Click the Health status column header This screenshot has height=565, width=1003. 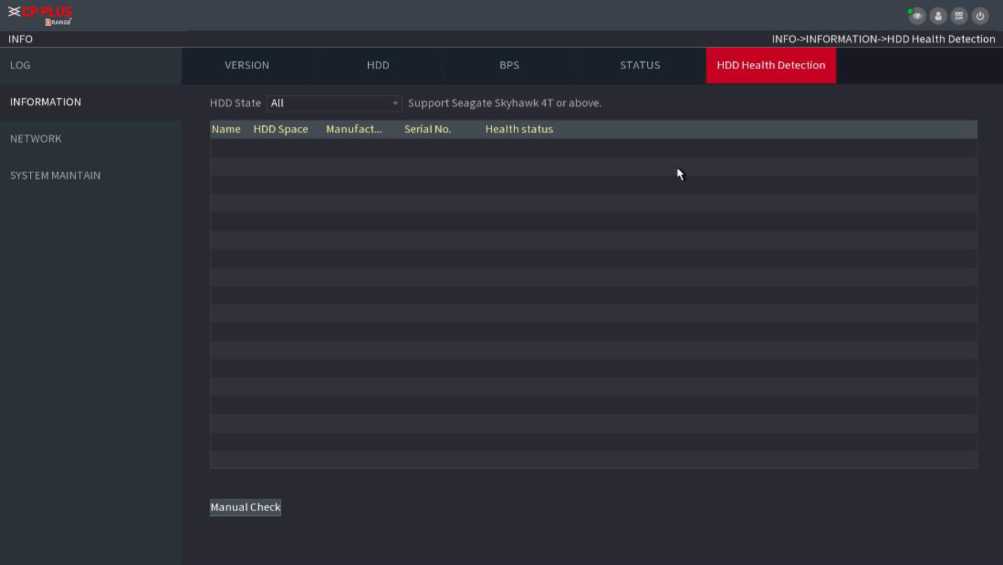click(519, 129)
